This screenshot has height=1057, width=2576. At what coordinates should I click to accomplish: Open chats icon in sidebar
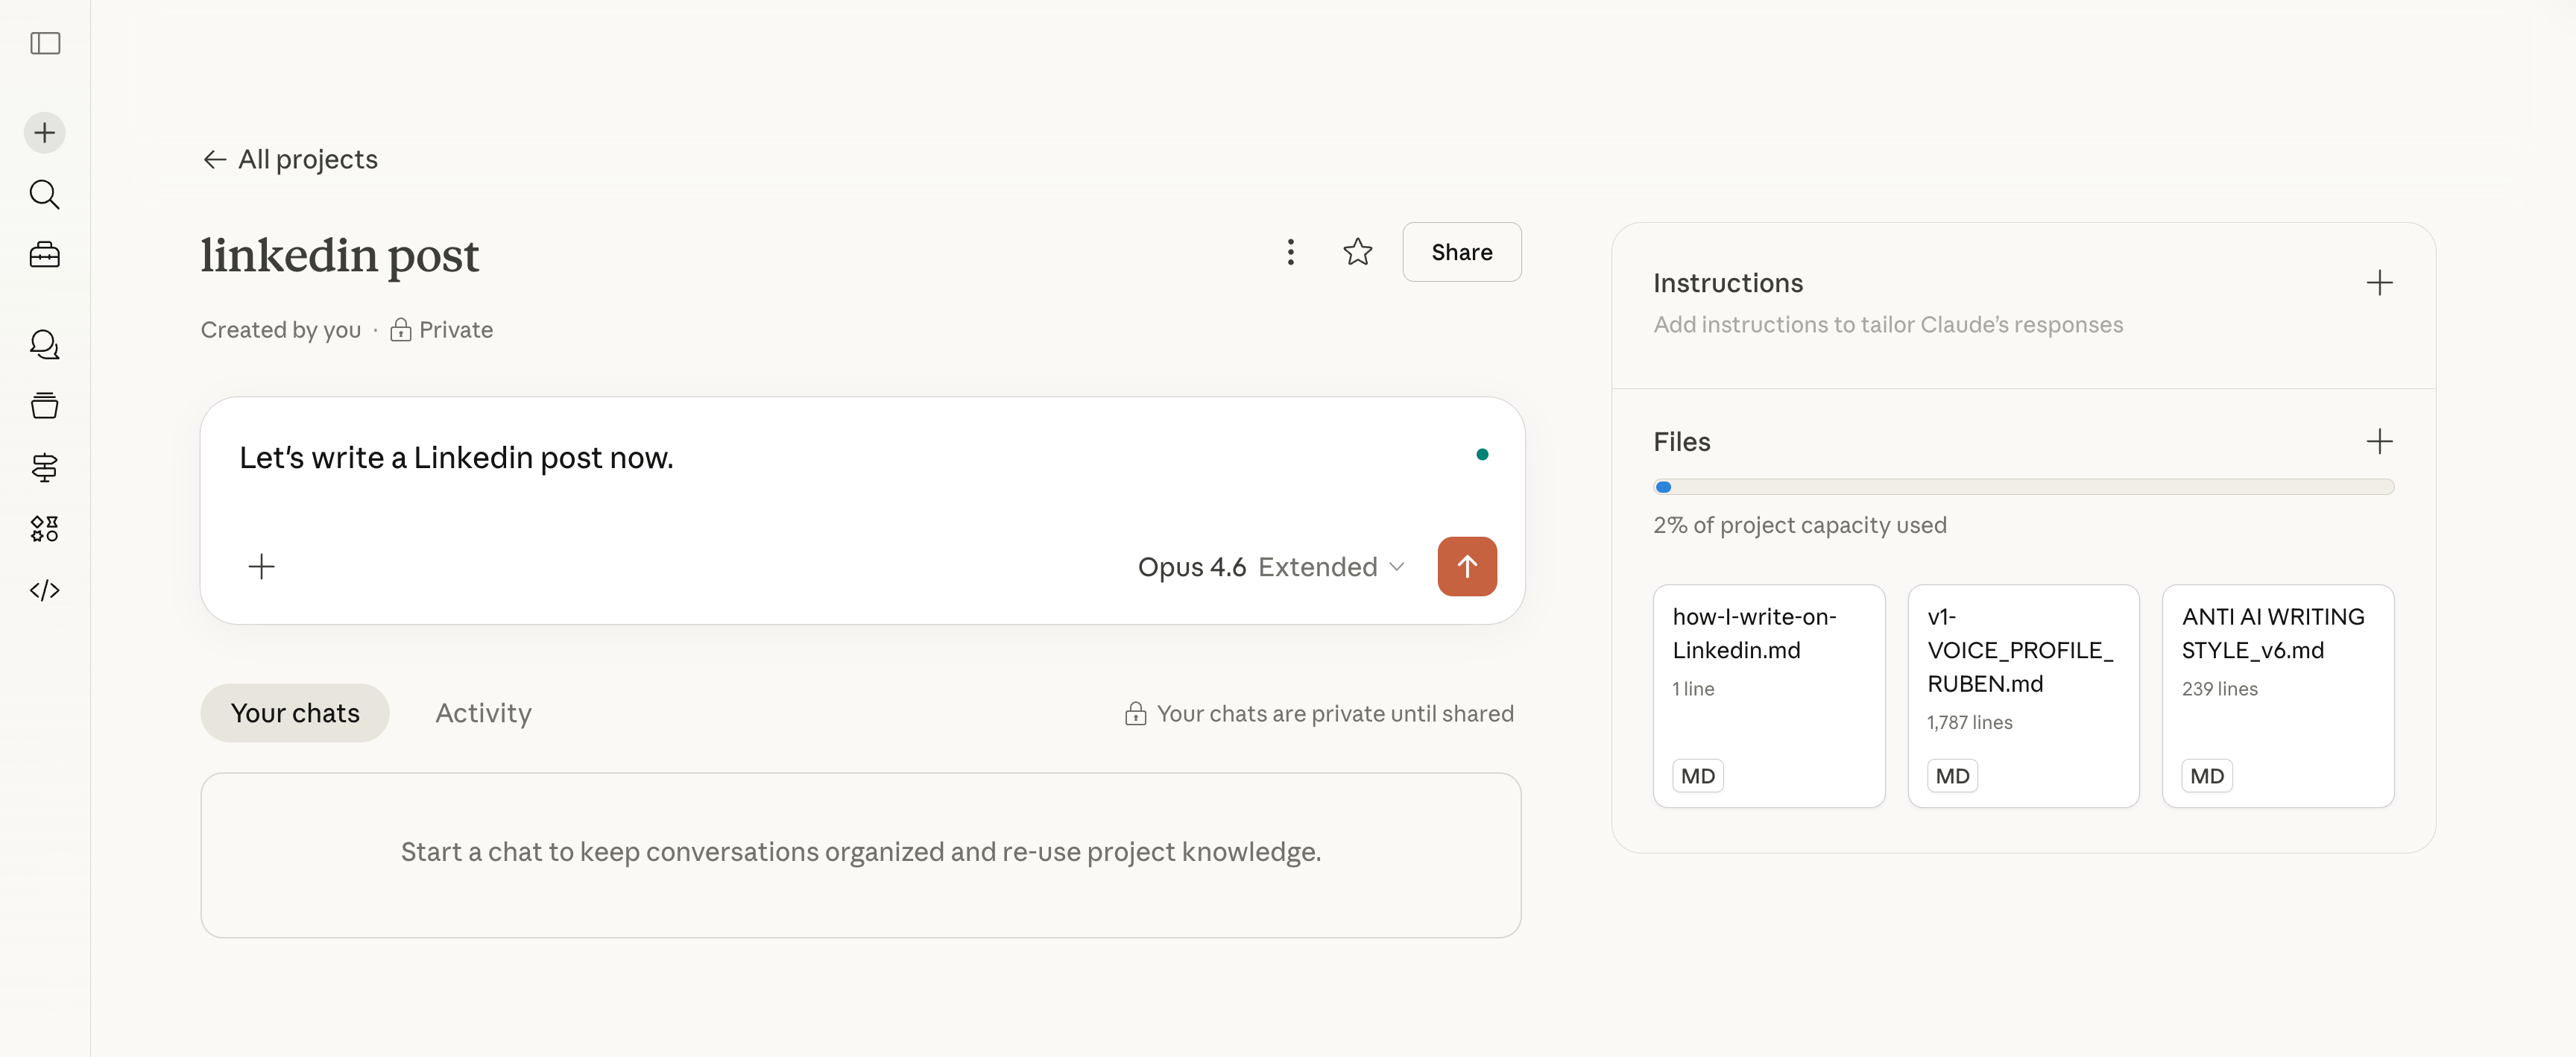pyautogui.click(x=45, y=344)
